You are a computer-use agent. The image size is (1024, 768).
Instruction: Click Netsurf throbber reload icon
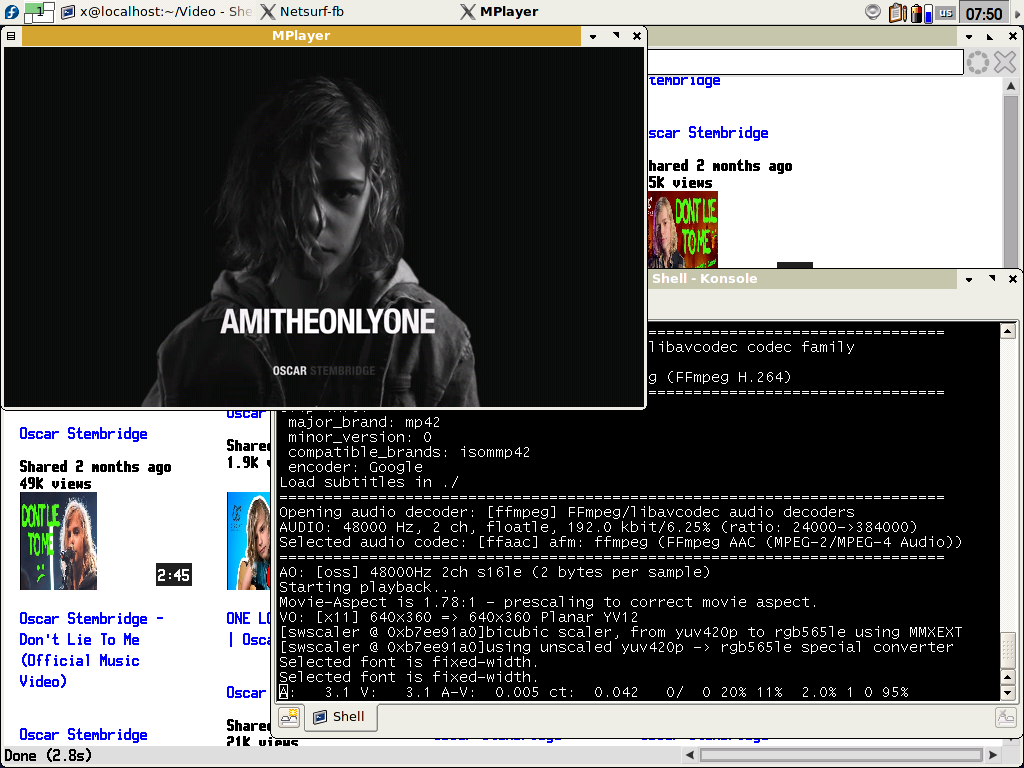tap(978, 62)
